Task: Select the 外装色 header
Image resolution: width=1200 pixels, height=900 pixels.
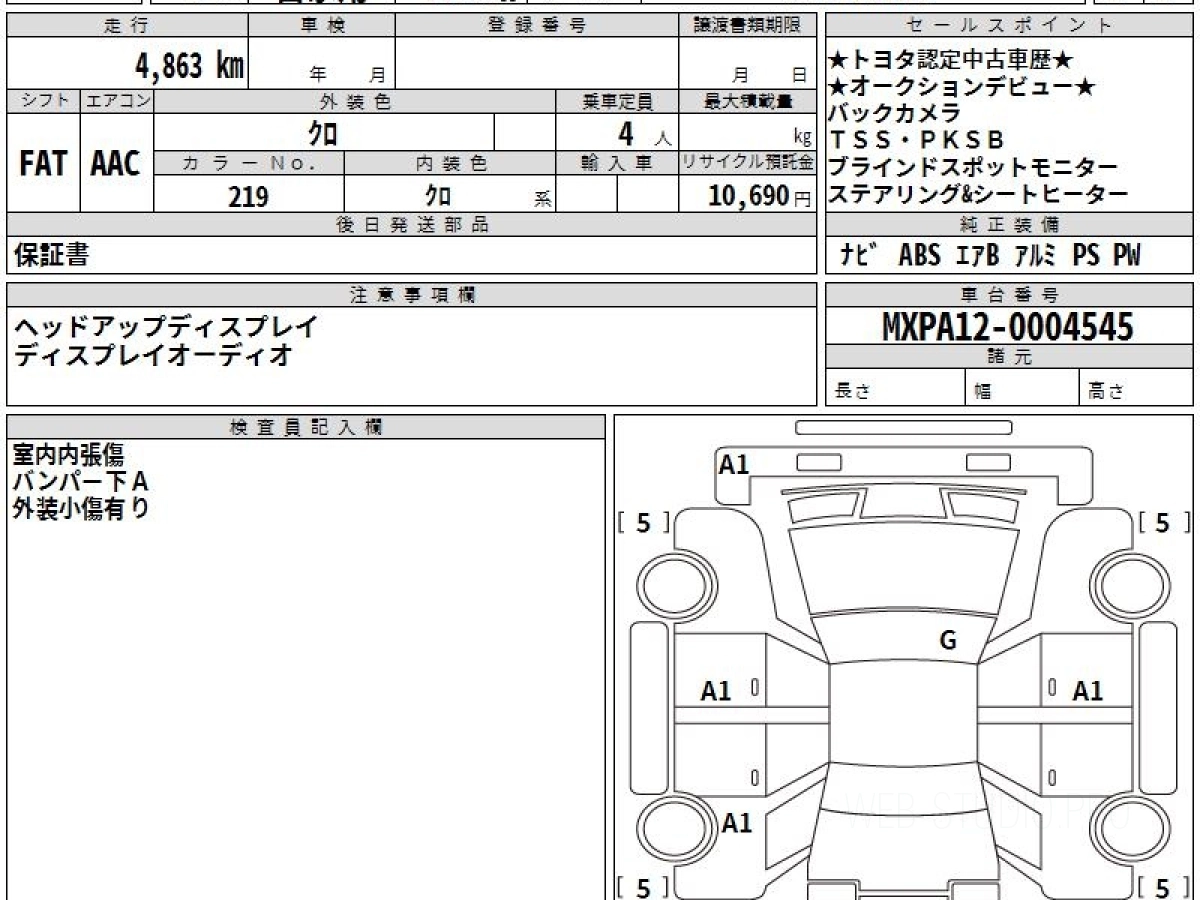Action: (355, 101)
